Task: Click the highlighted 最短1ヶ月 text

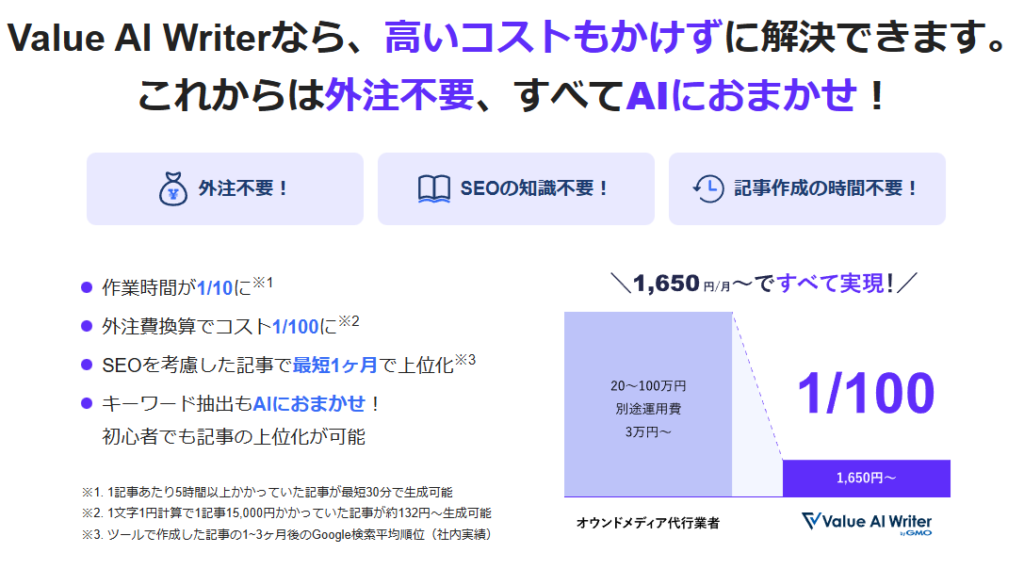Action: pos(335,366)
